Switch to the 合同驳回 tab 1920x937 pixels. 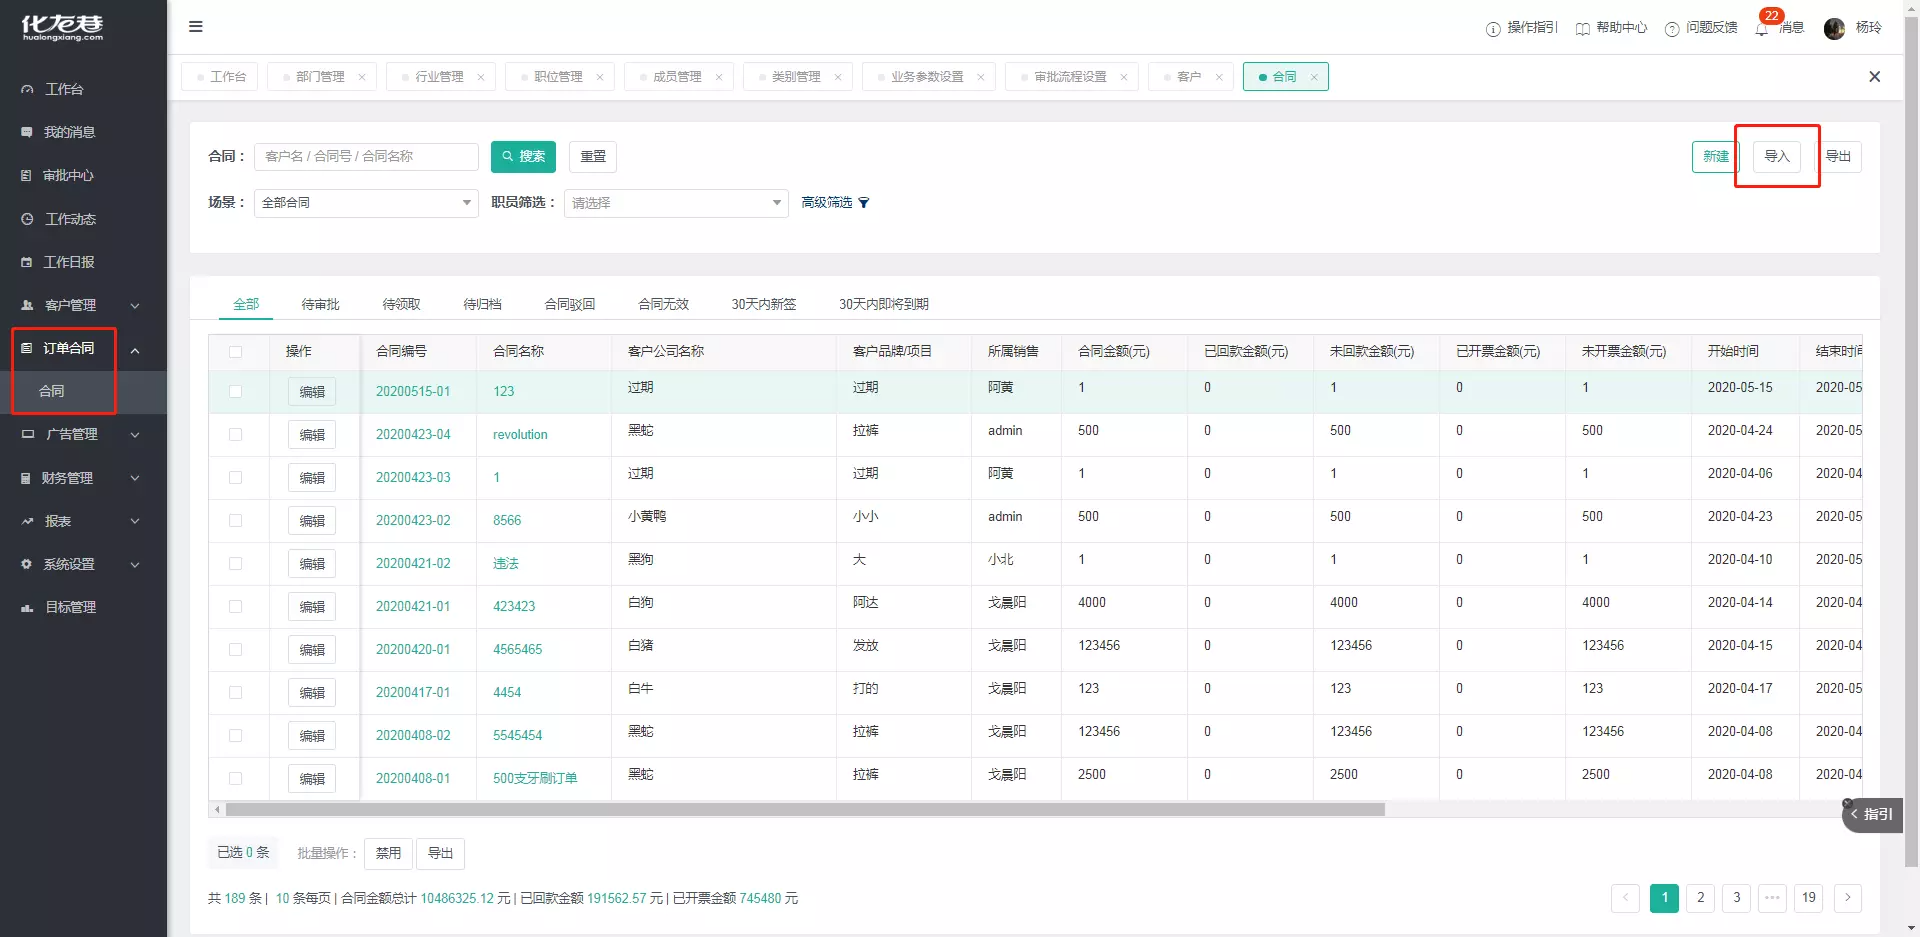(570, 304)
